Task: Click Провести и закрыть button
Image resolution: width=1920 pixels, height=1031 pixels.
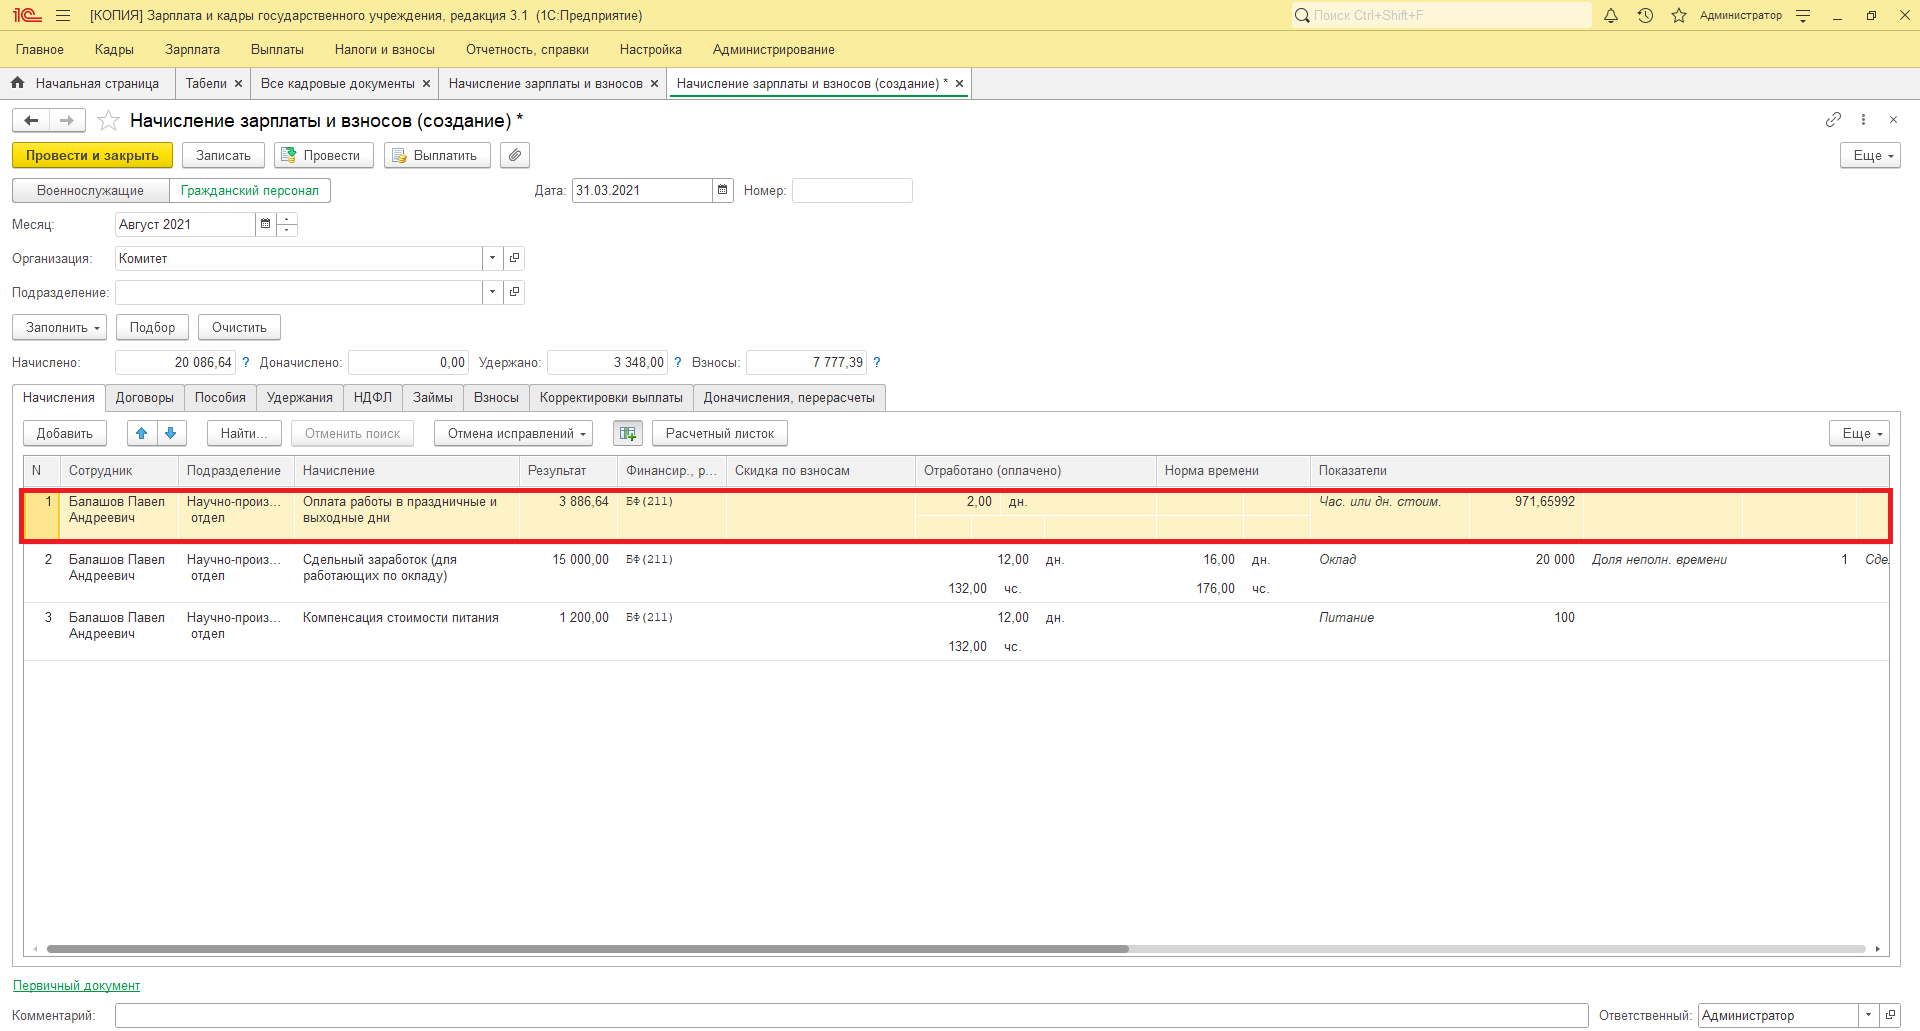Action: pyautogui.click(x=92, y=156)
